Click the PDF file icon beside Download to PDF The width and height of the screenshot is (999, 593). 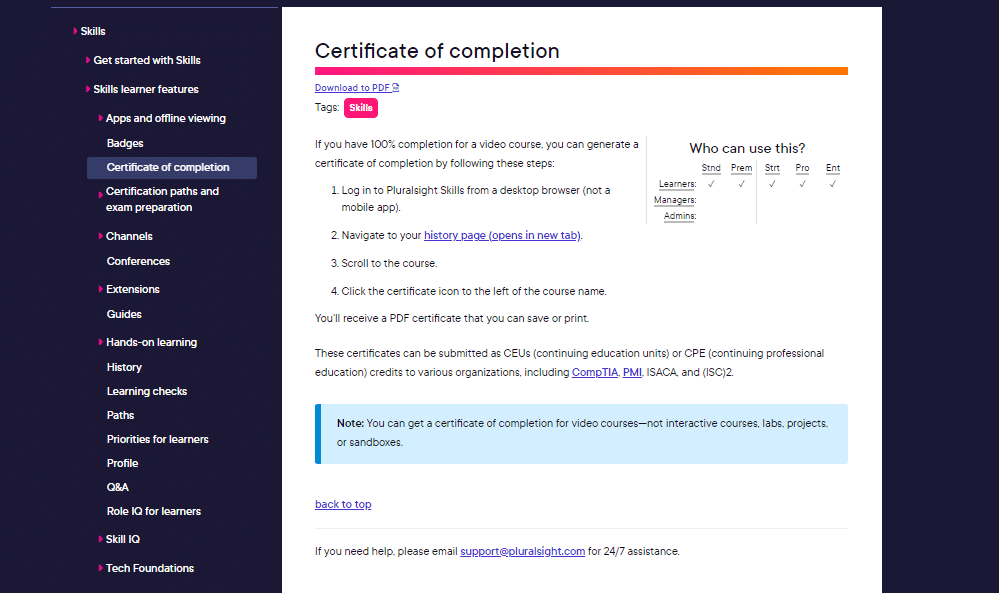396,88
